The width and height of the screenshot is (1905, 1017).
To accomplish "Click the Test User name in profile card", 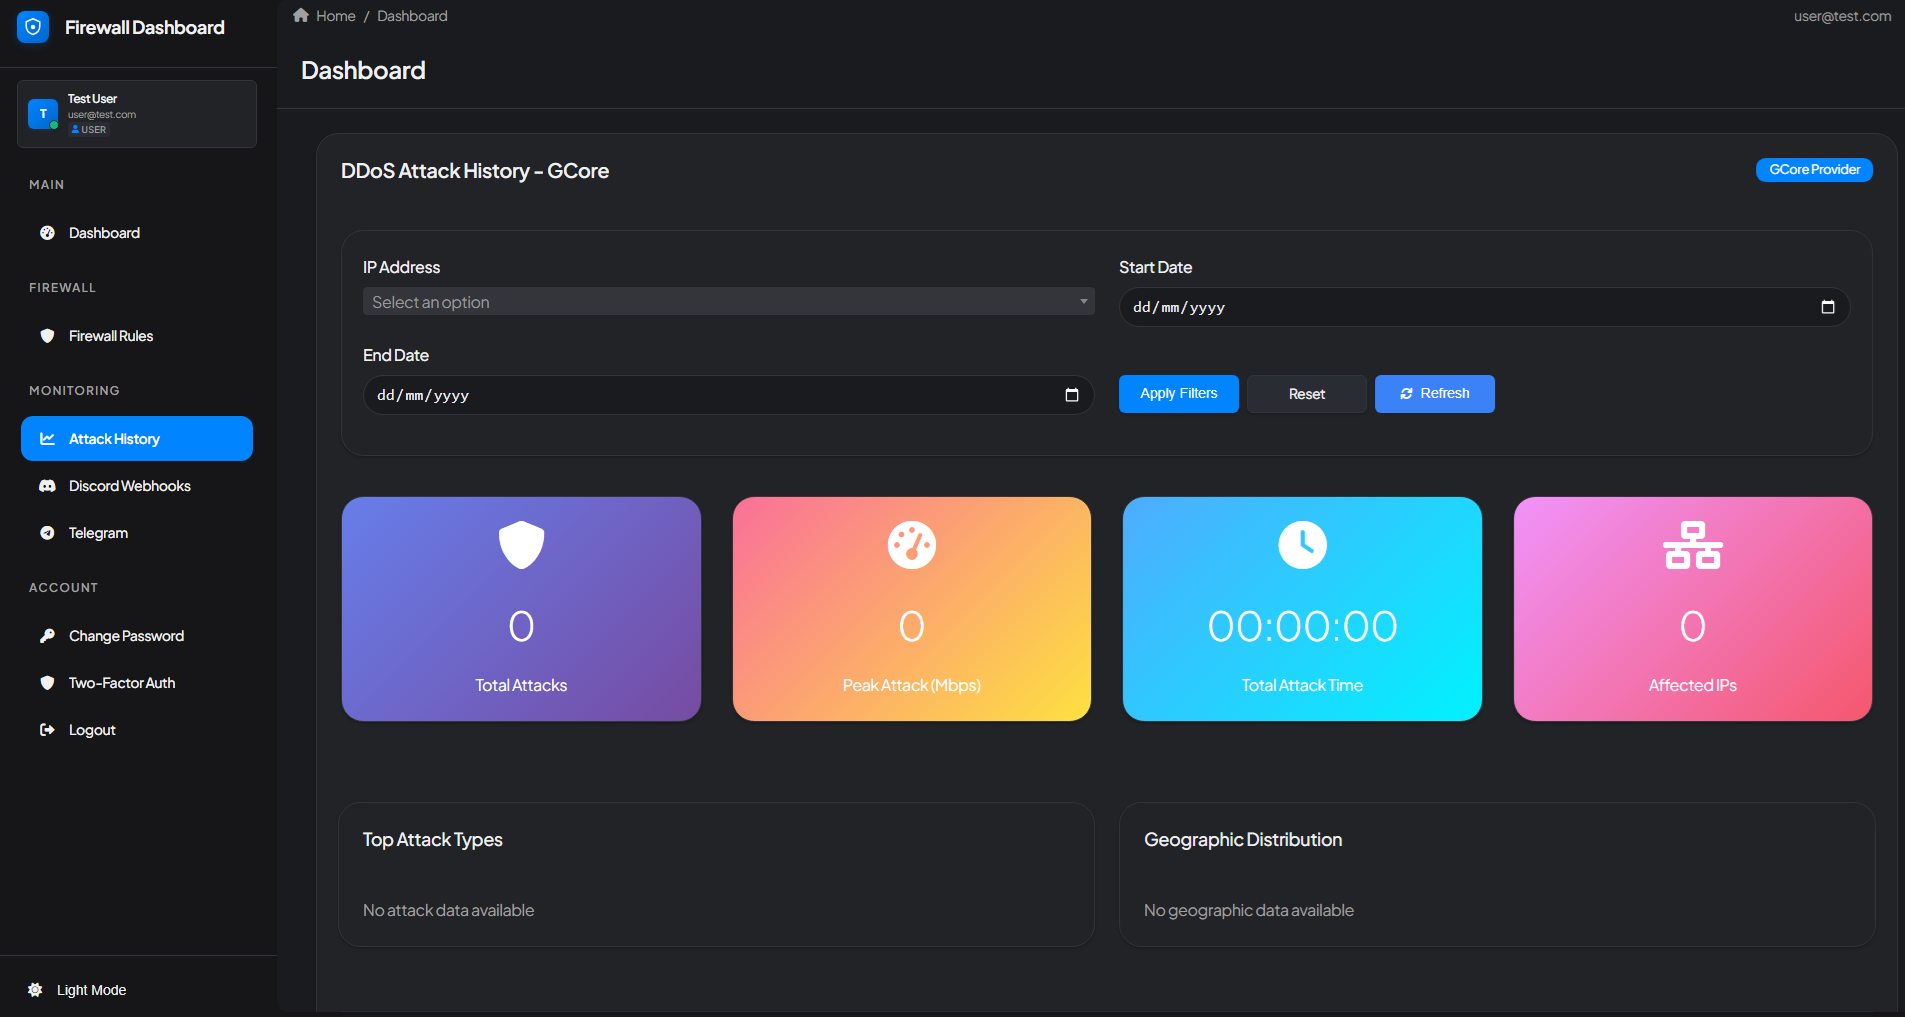I will click(x=92, y=99).
